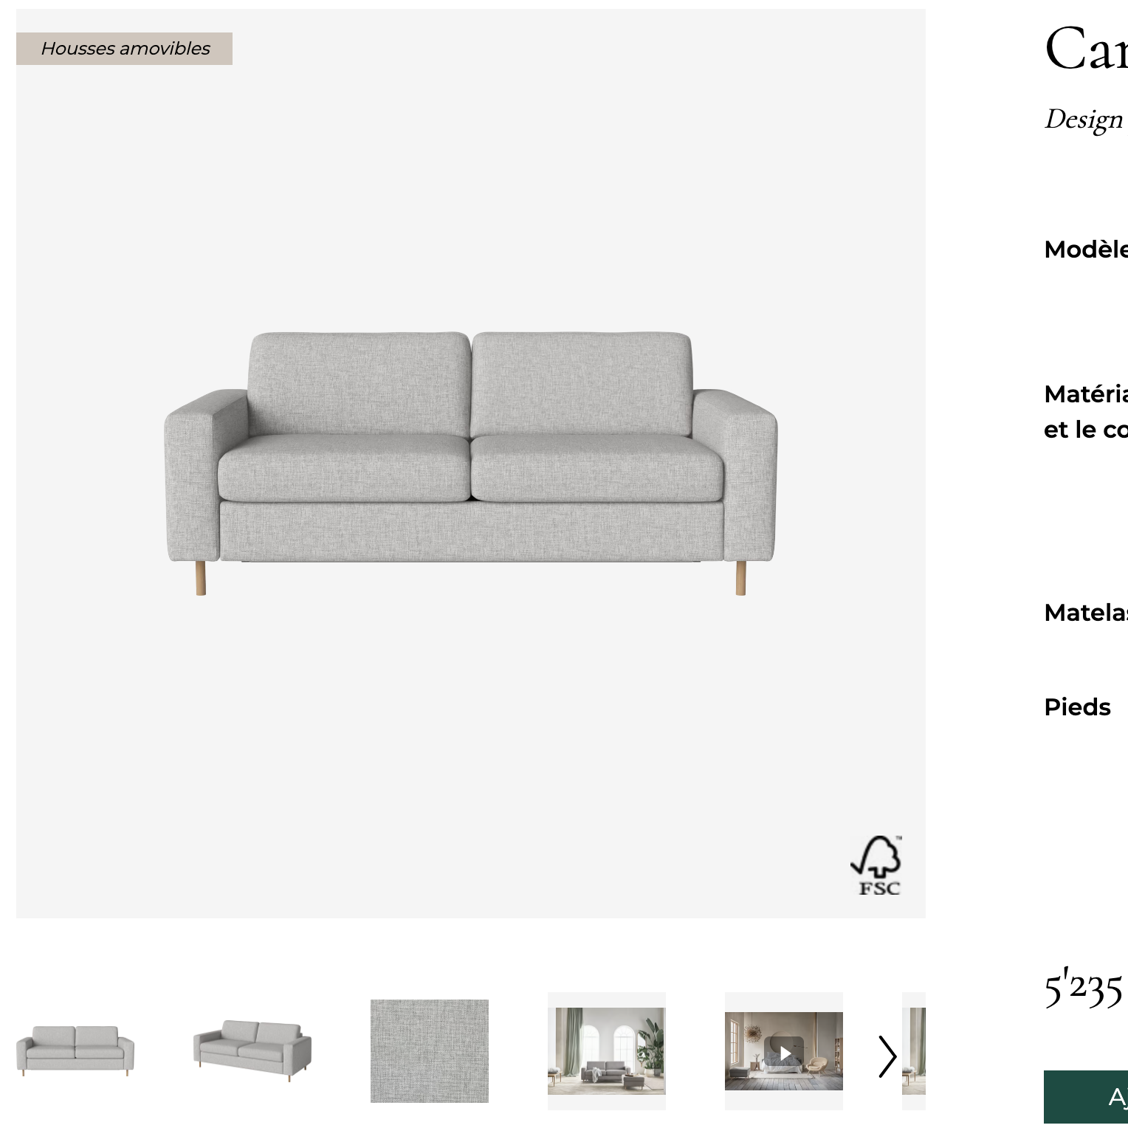Viewport: 1128px width, 1128px height.
Task: Open the grey fabric texture thumbnail
Action: pos(429,1051)
